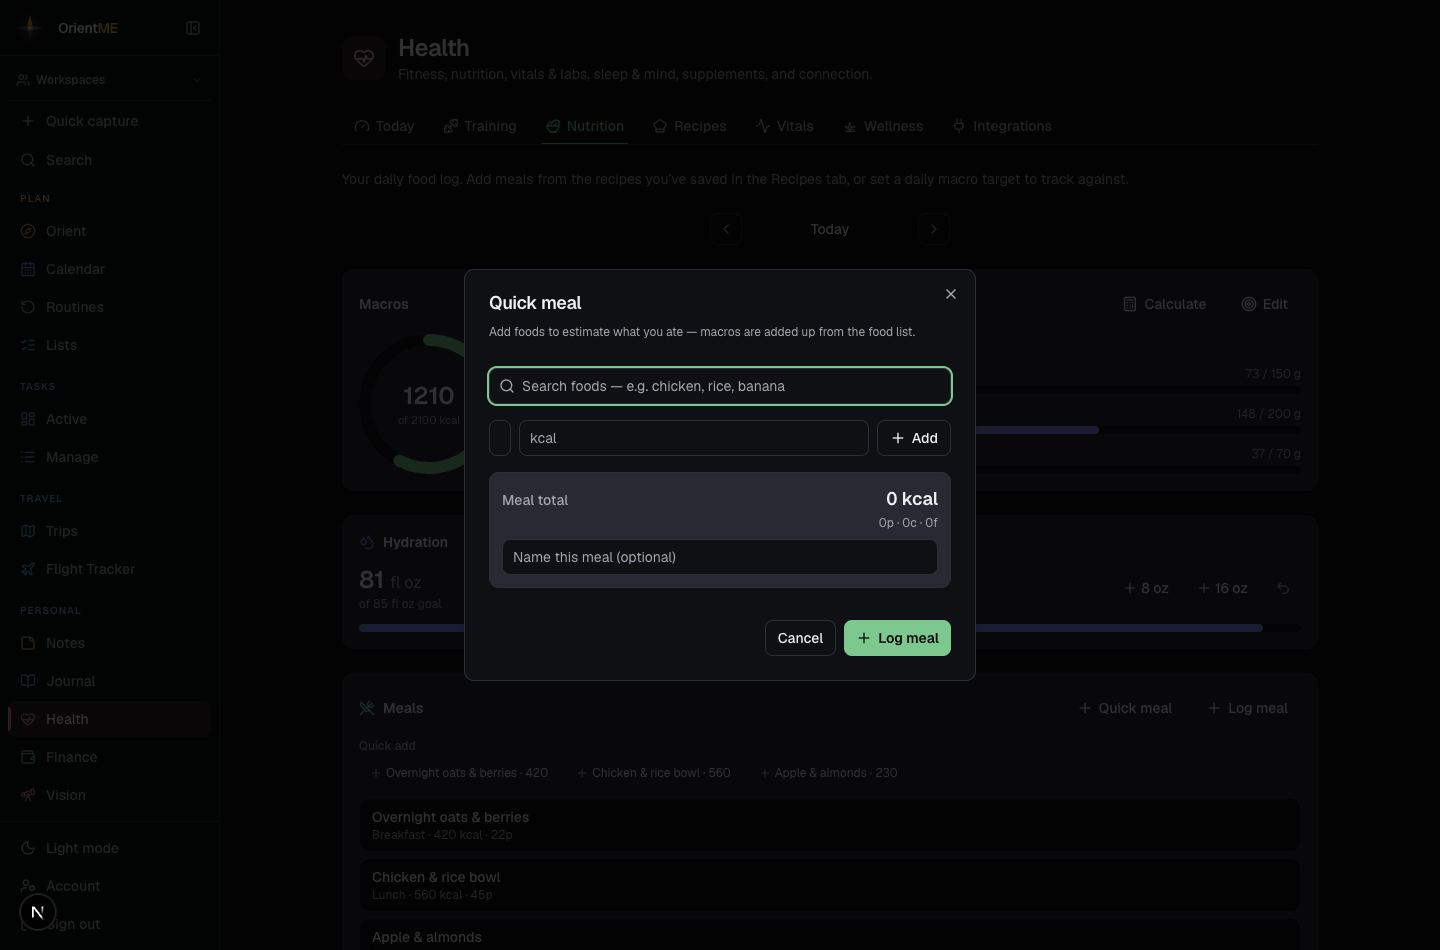This screenshot has height=950, width=1440.
Task: Open the Lists page
Action: [x=109, y=345]
